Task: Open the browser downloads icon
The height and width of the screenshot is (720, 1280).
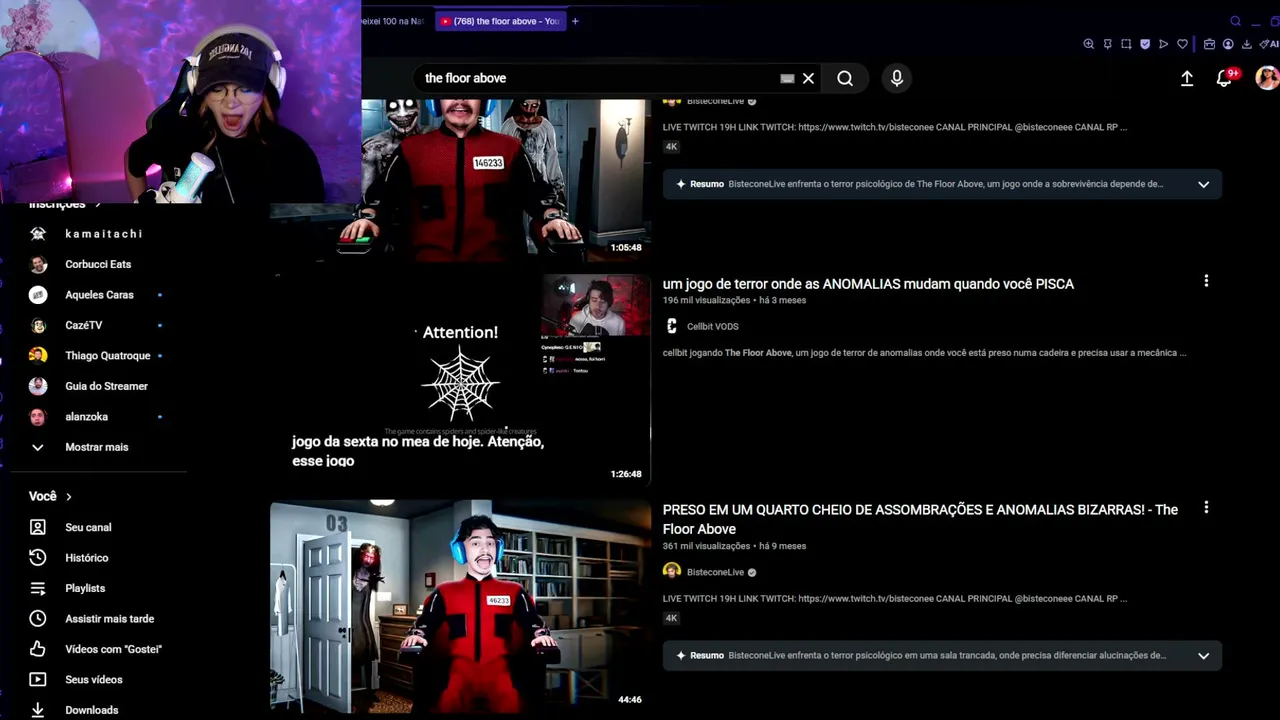Action: point(1246,44)
